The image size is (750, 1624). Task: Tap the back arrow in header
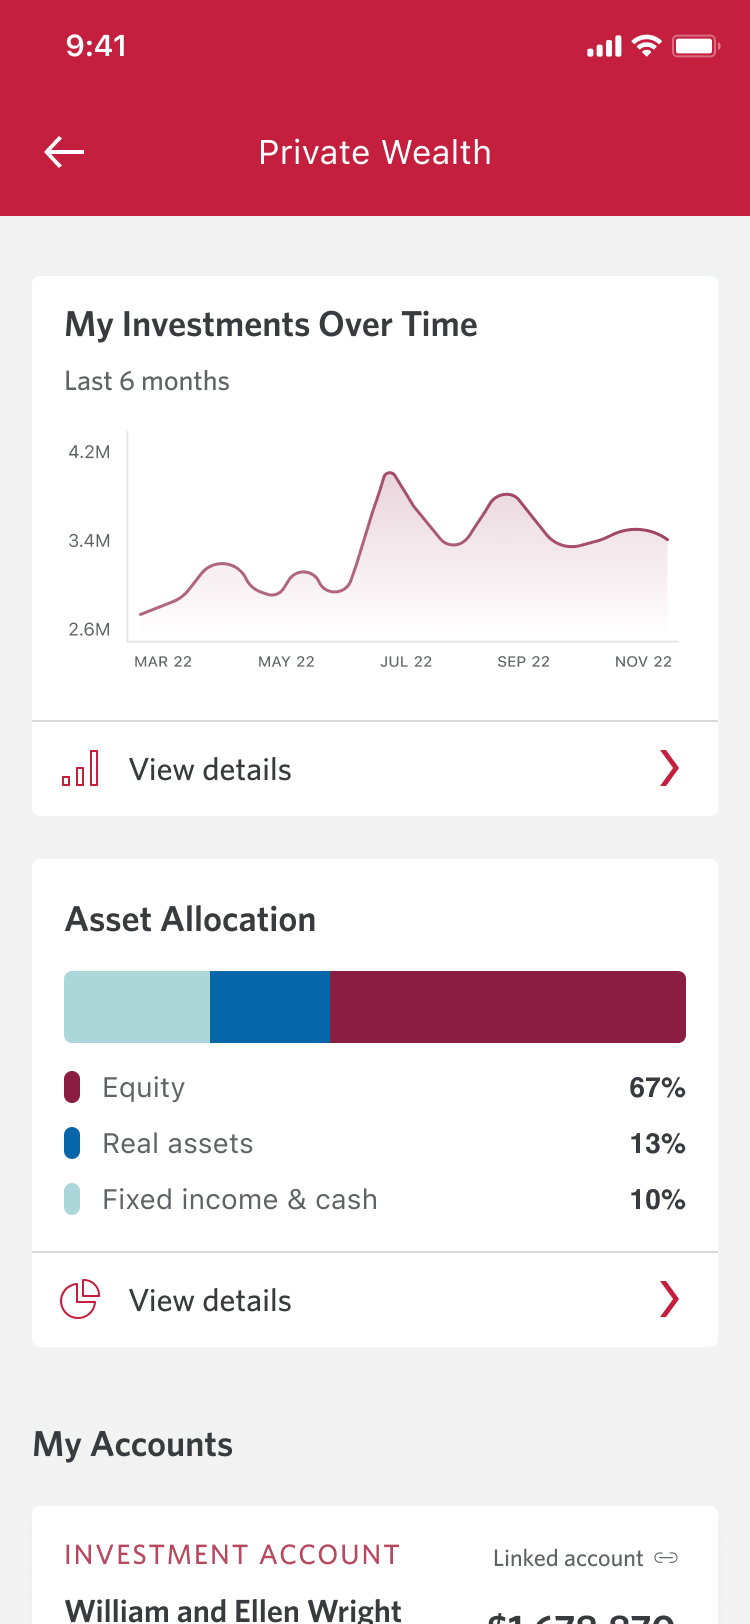64,152
